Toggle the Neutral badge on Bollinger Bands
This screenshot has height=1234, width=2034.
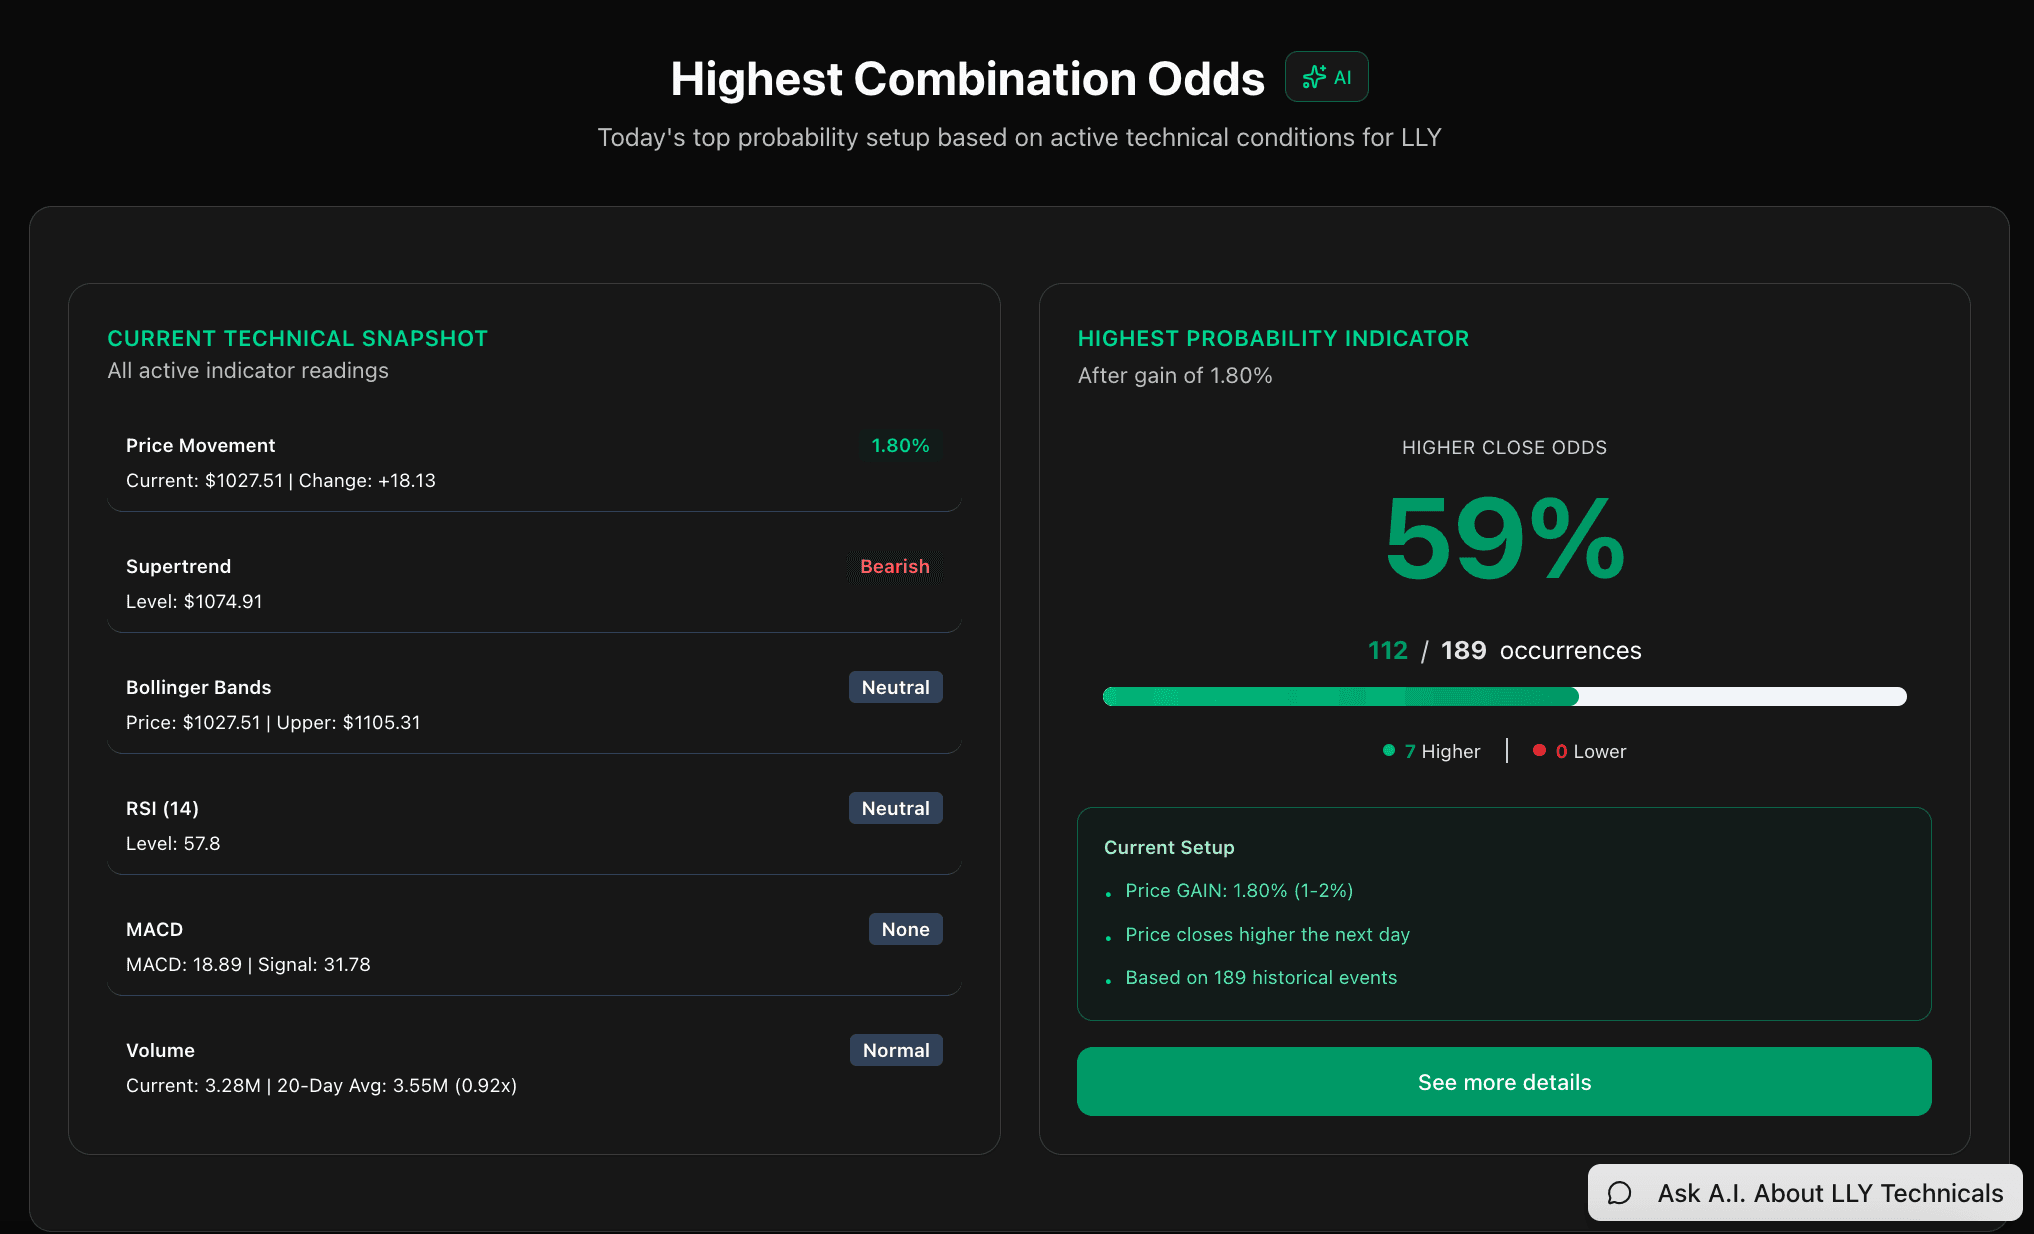pyautogui.click(x=895, y=687)
